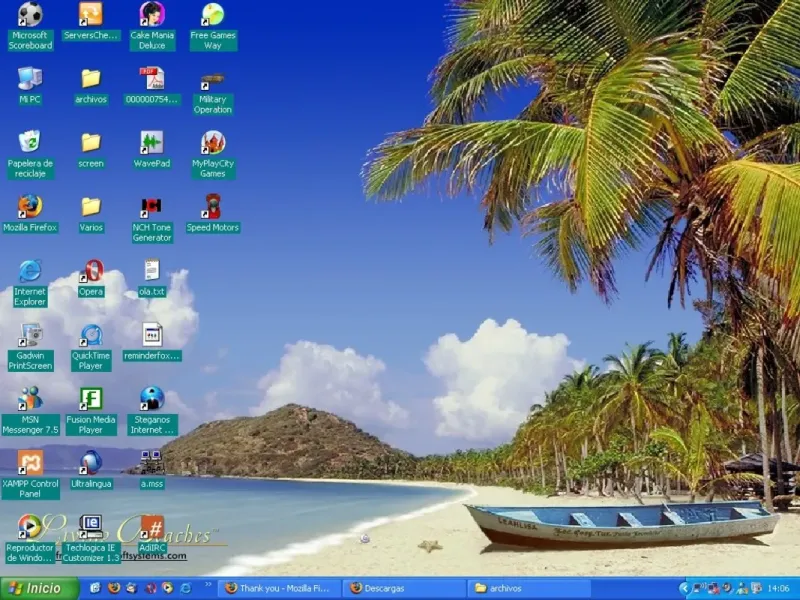Select the Speed Motors game icon

click(213, 214)
